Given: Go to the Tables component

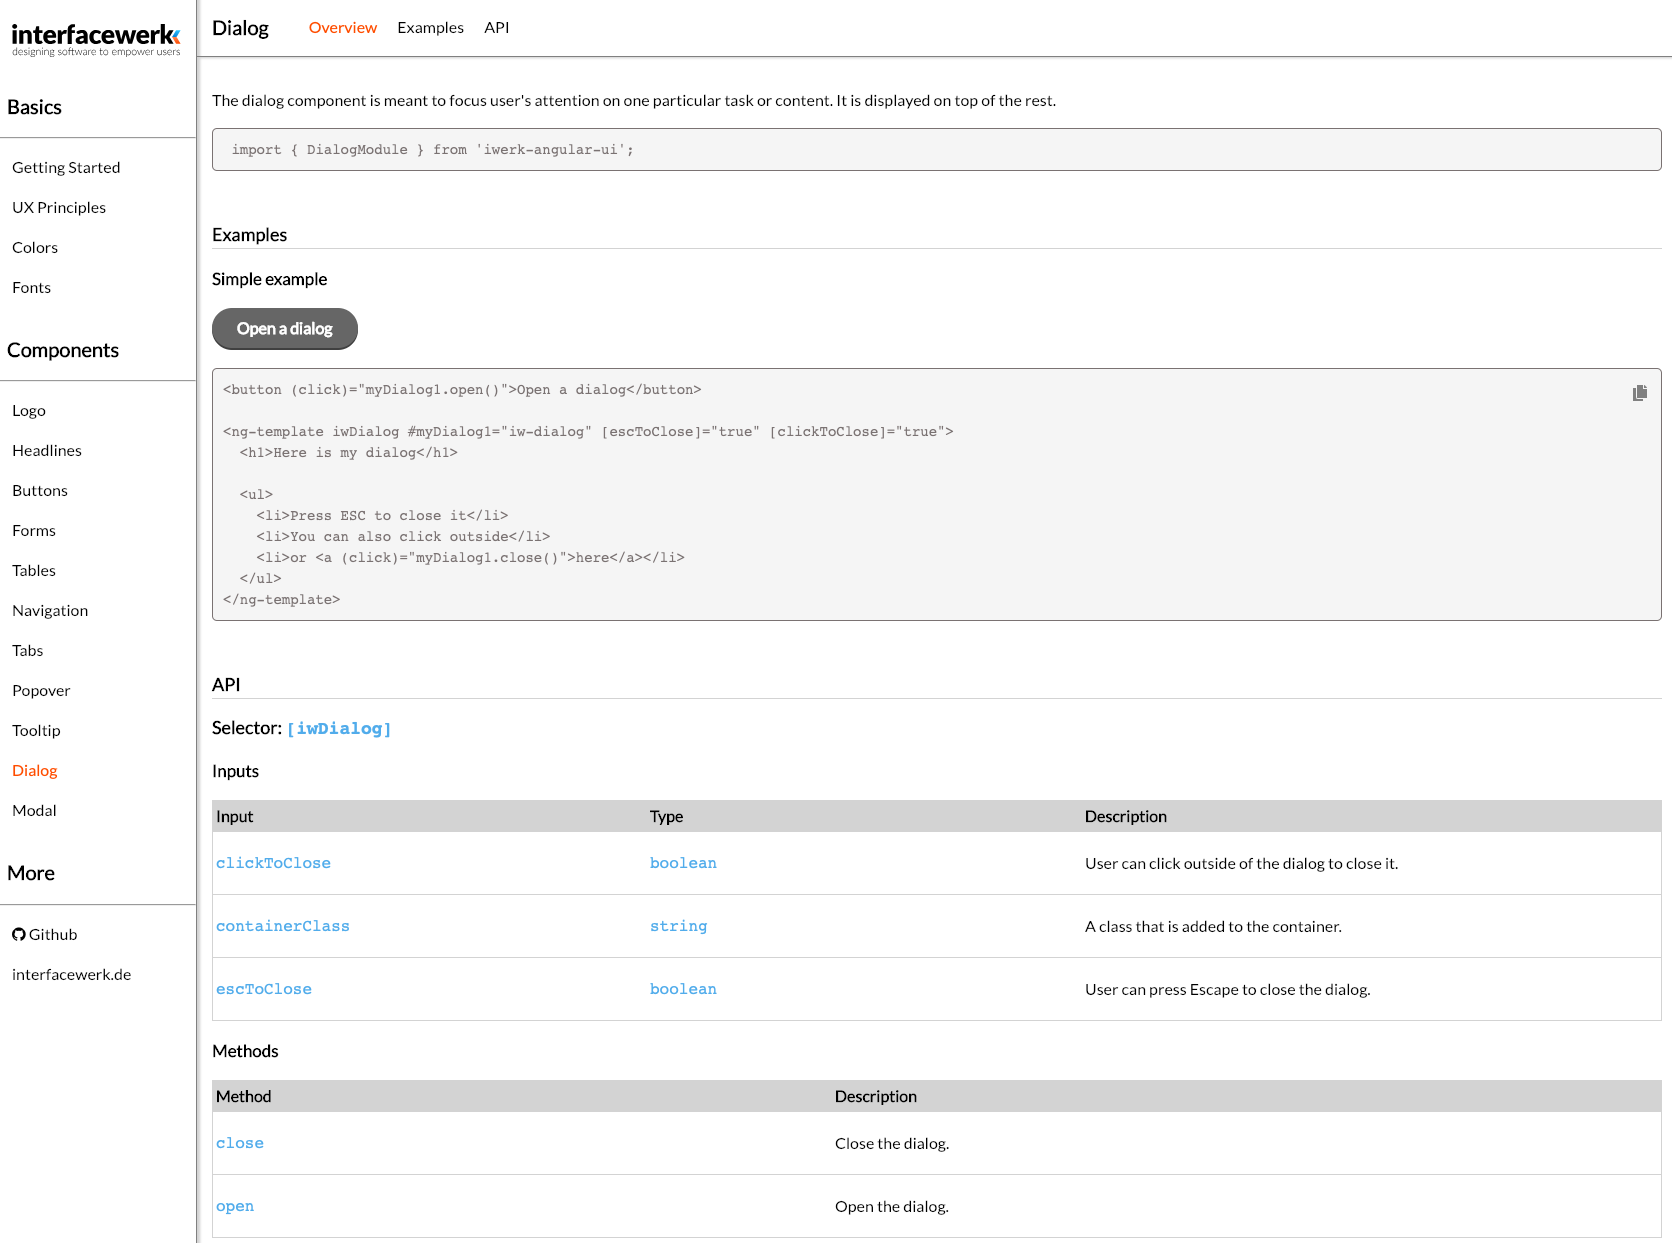Looking at the screenshot, I should 34,570.
